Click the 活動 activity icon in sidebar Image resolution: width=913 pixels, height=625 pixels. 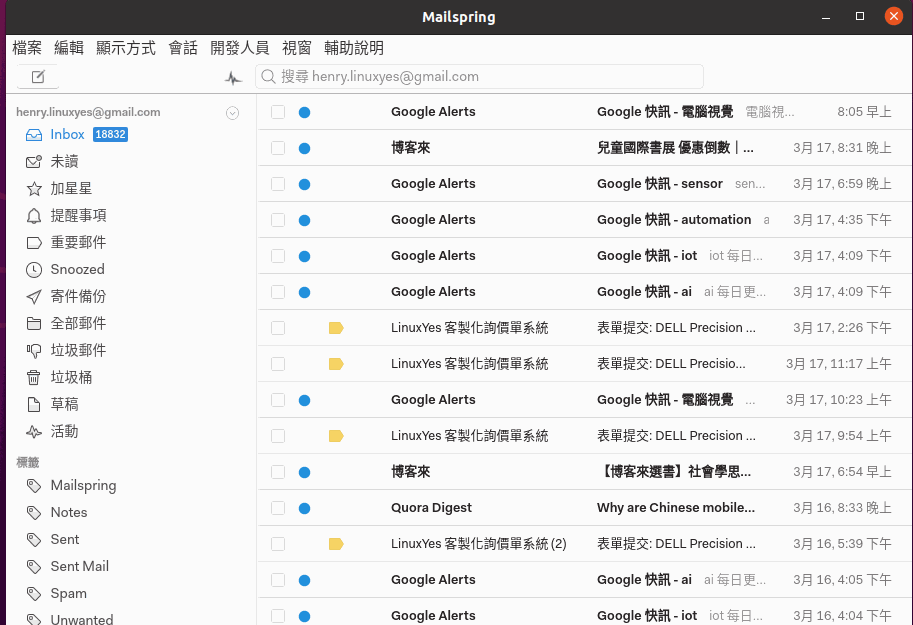click(x=34, y=432)
